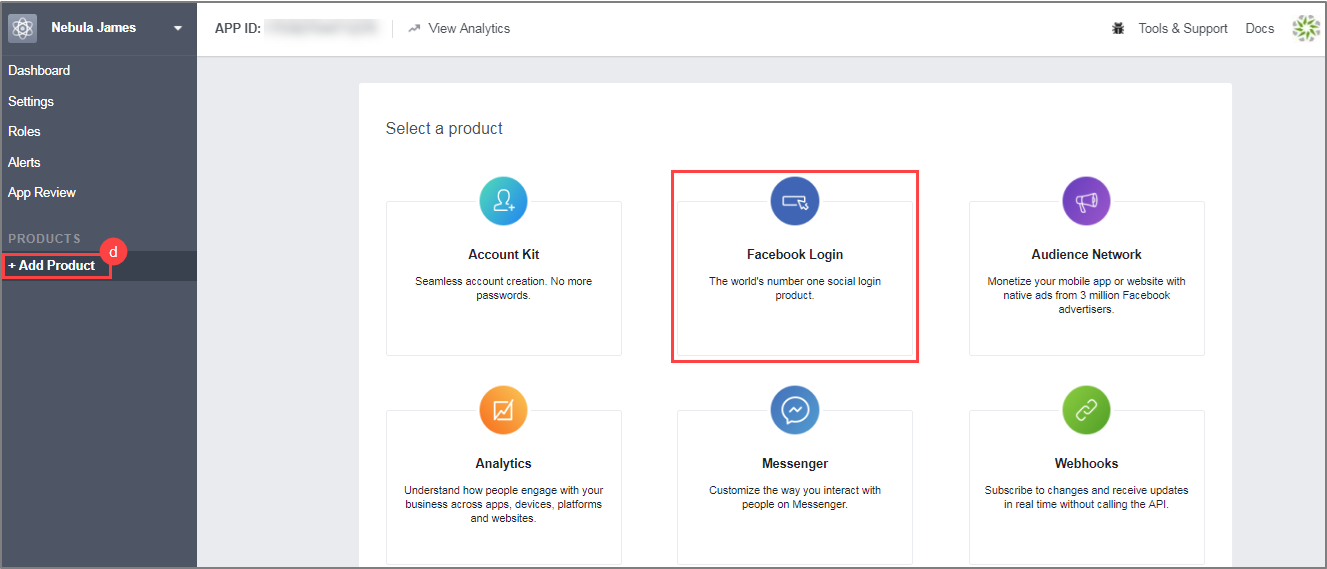Click the 'Subscribe to changes' description
The width and height of the screenshot is (1327, 569).
click(x=1087, y=497)
